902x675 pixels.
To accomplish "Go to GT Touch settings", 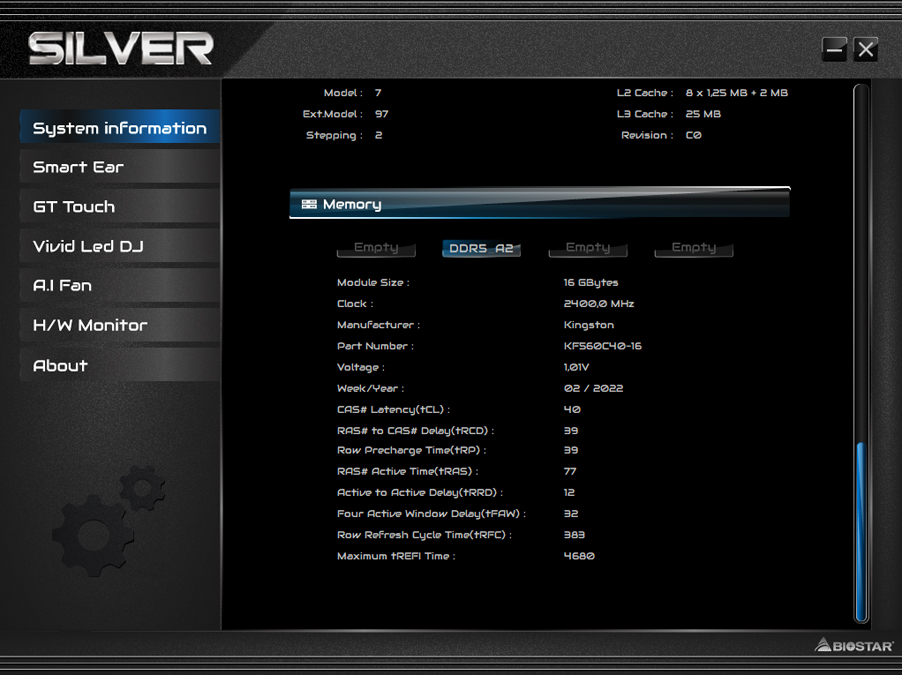I will point(120,207).
